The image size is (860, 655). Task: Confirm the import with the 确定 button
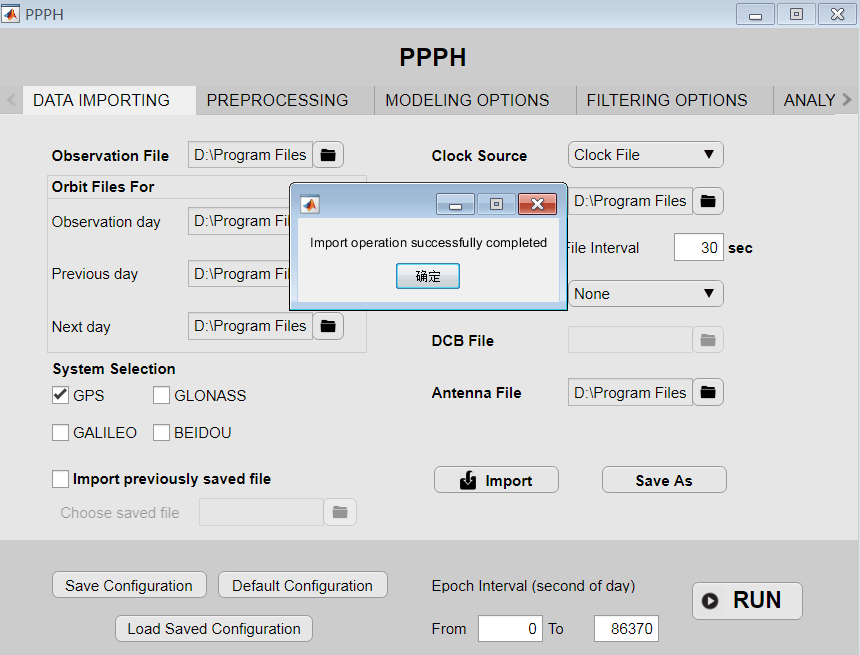[428, 277]
